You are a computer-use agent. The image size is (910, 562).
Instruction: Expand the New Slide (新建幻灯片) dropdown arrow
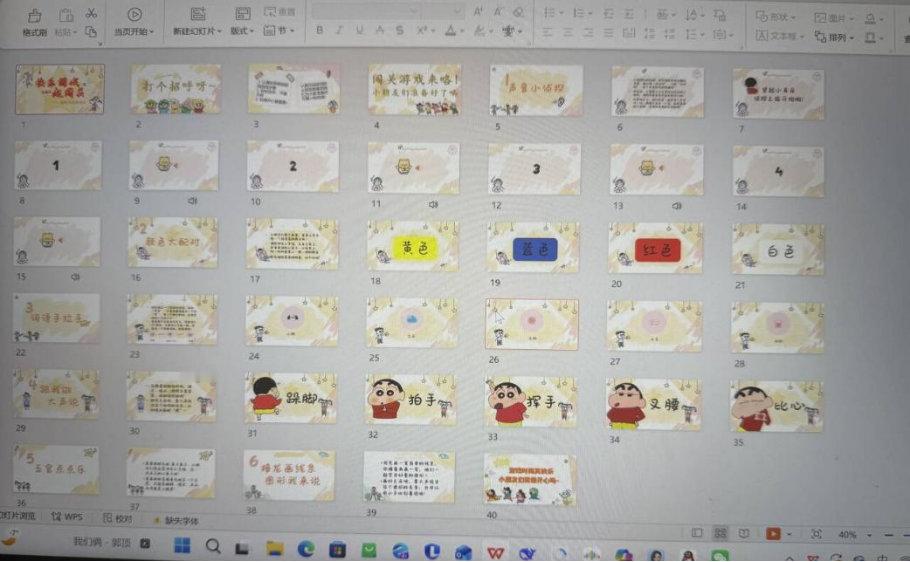tap(219, 31)
